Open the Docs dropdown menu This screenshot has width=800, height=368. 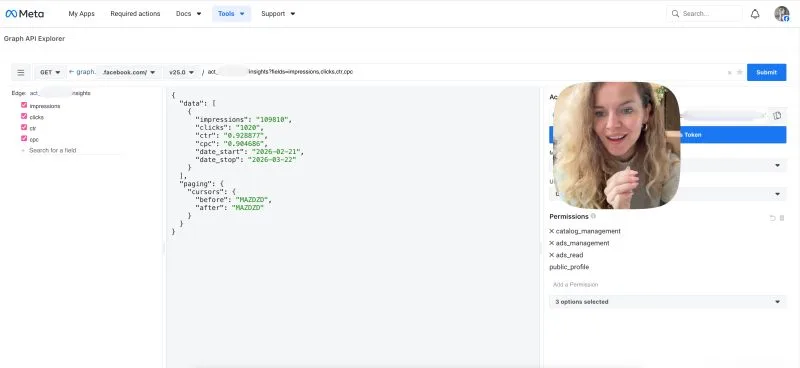pos(189,14)
